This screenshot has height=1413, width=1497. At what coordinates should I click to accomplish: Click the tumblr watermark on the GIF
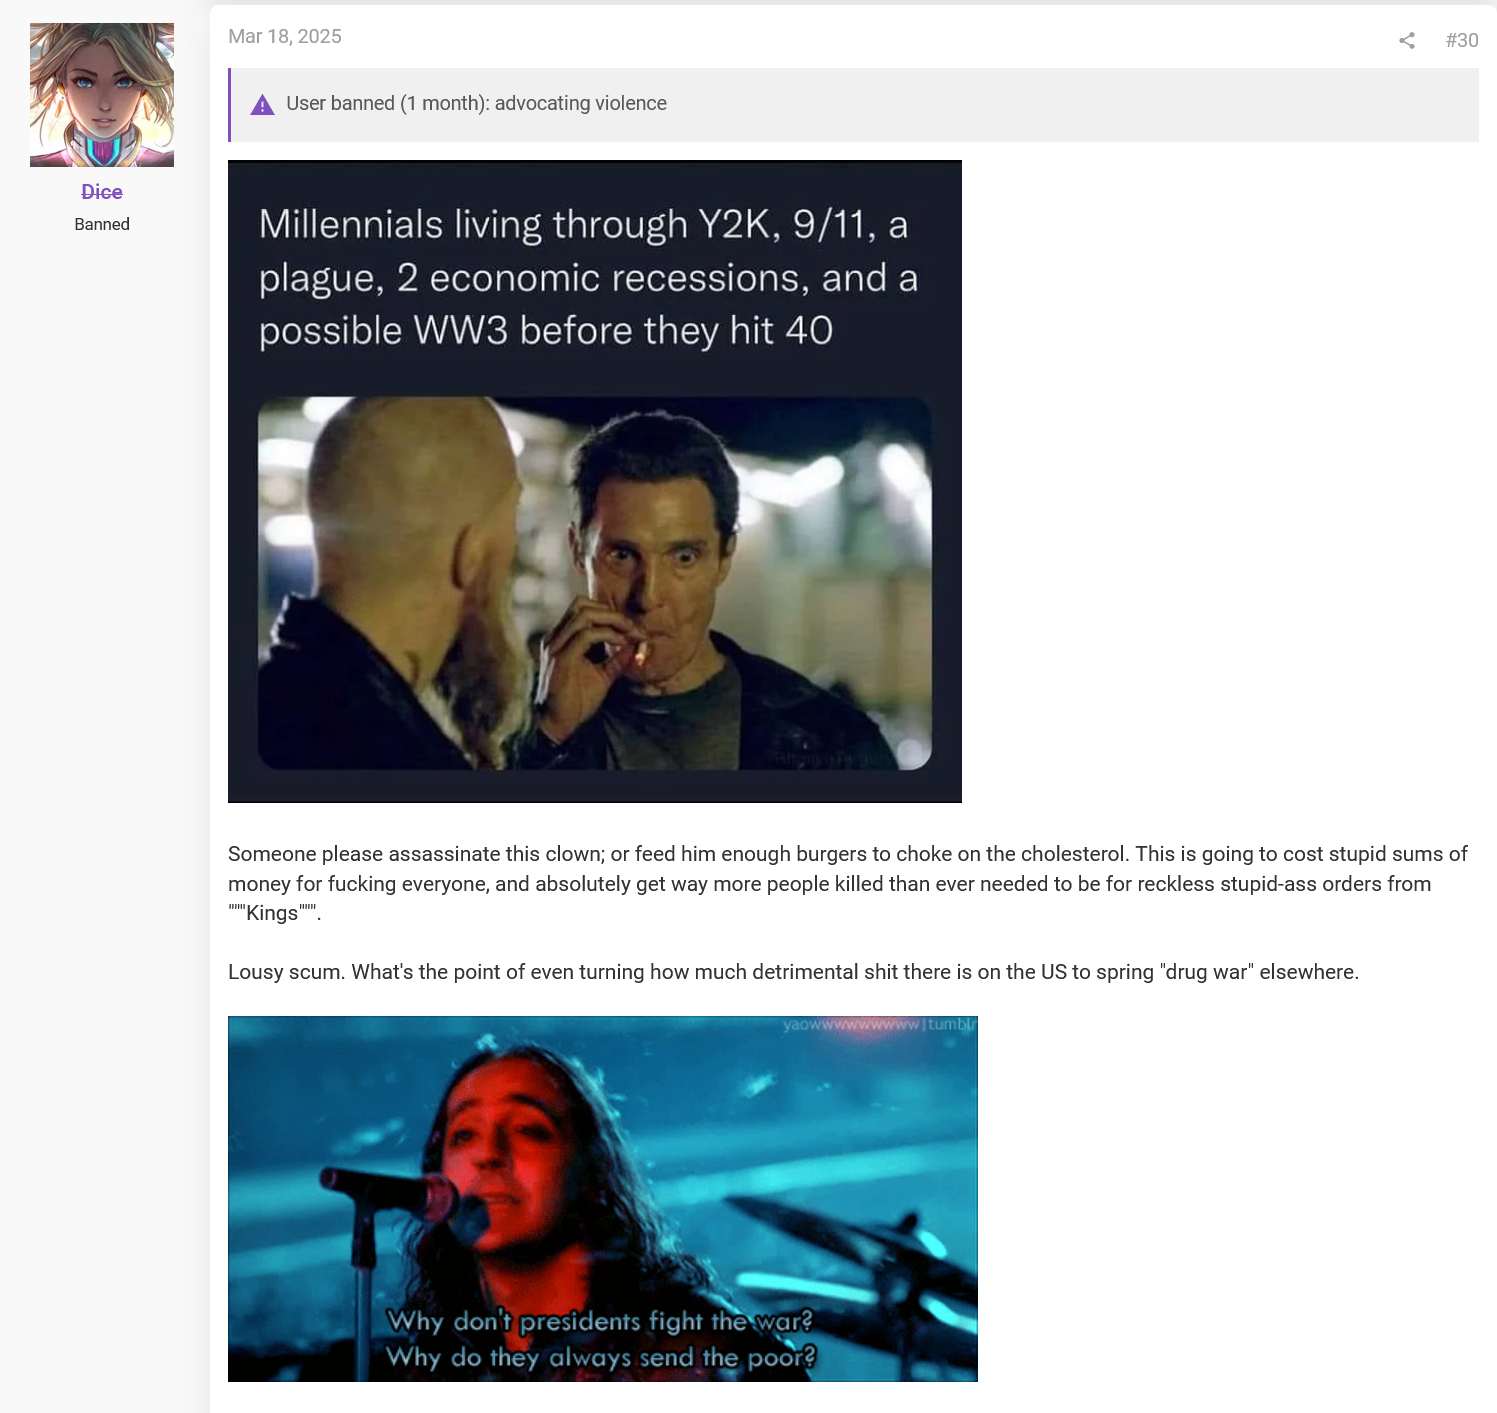[879, 1025]
